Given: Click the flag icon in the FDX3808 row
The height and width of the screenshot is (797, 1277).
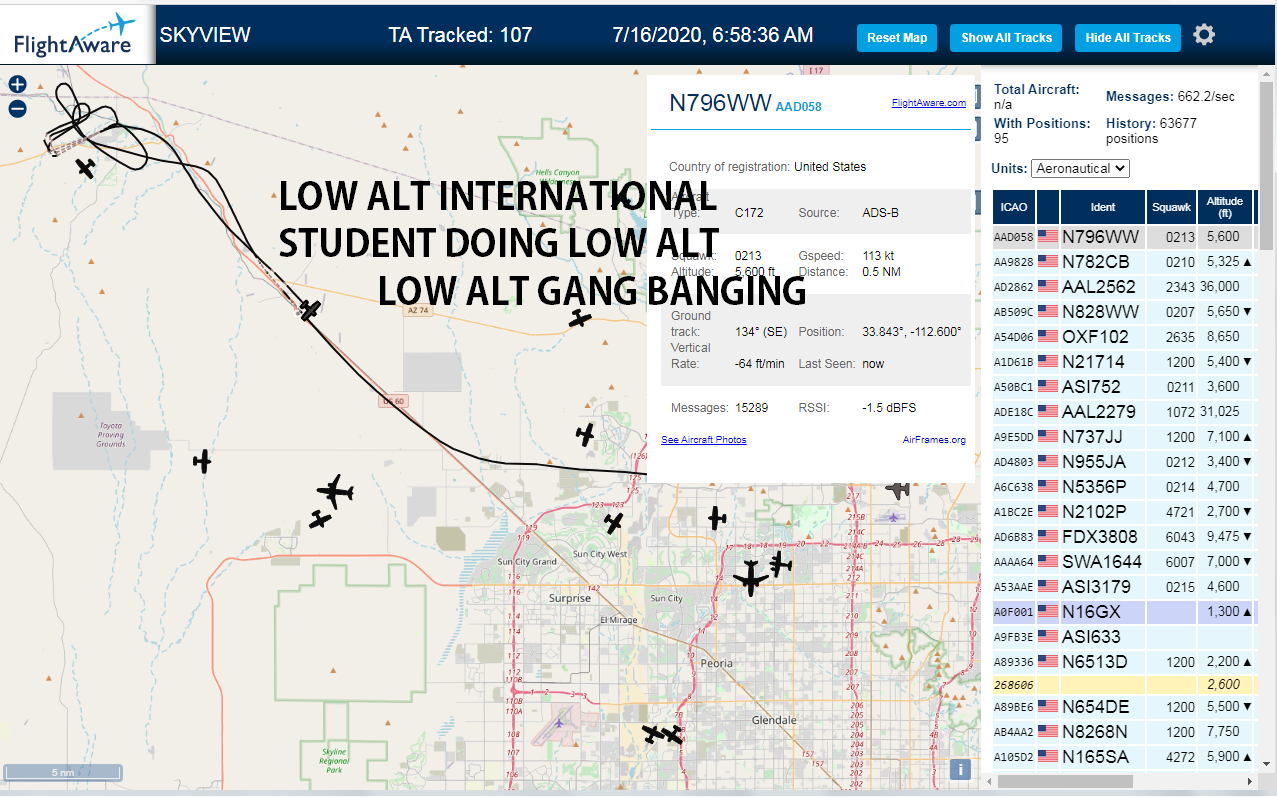Looking at the screenshot, I should pos(1048,537).
